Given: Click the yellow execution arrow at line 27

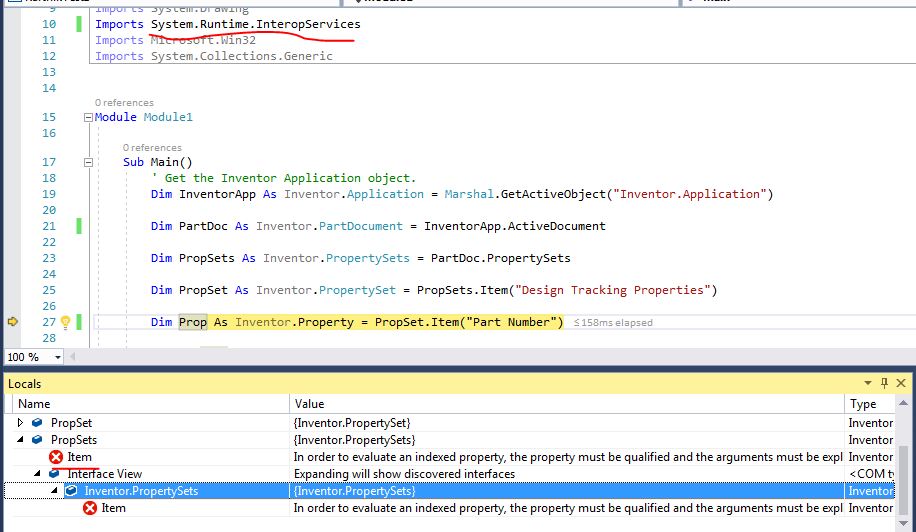Looking at the screenshot, I should pyautogui.click(x=13, y=322).
